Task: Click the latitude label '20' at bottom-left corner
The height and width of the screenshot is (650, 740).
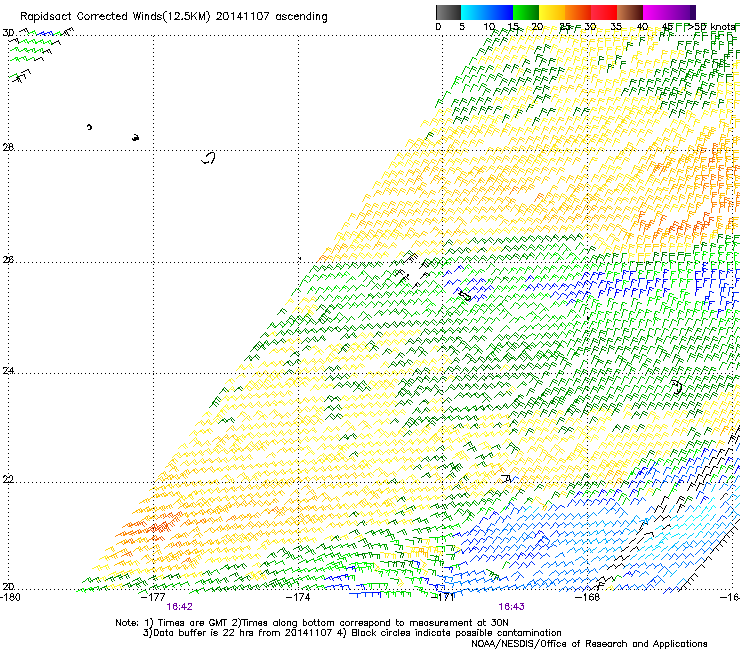Action: 8,587
